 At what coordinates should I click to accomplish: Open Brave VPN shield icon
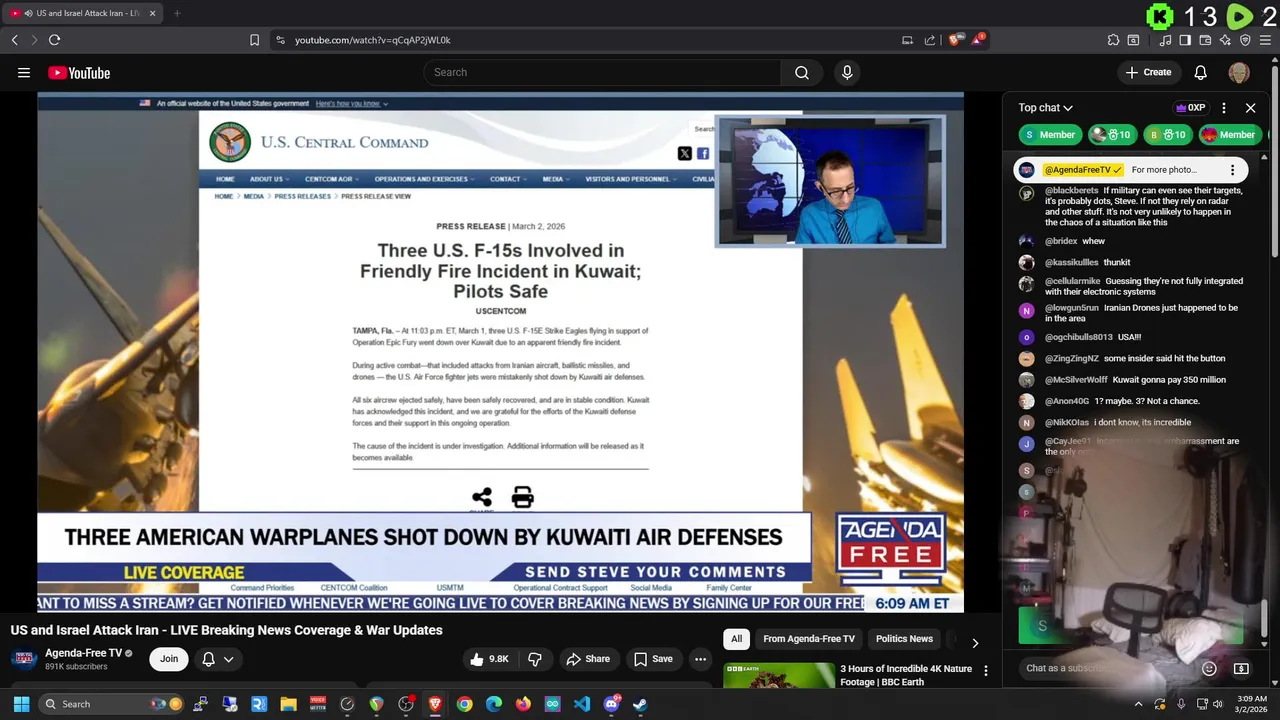click(x=1245, y=40)
